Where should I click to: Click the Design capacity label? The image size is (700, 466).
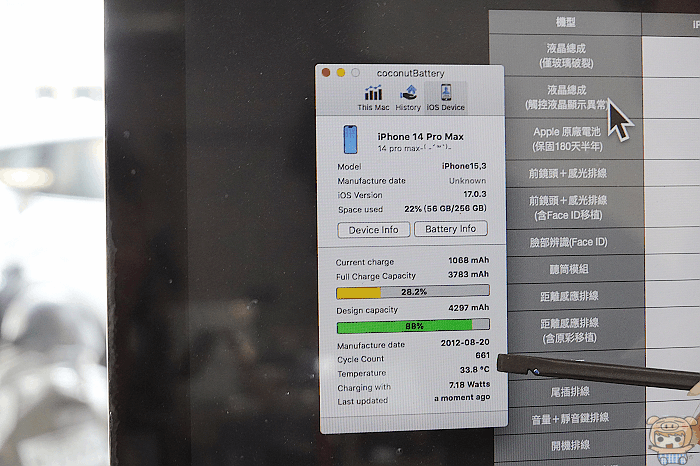coord(367,310)
